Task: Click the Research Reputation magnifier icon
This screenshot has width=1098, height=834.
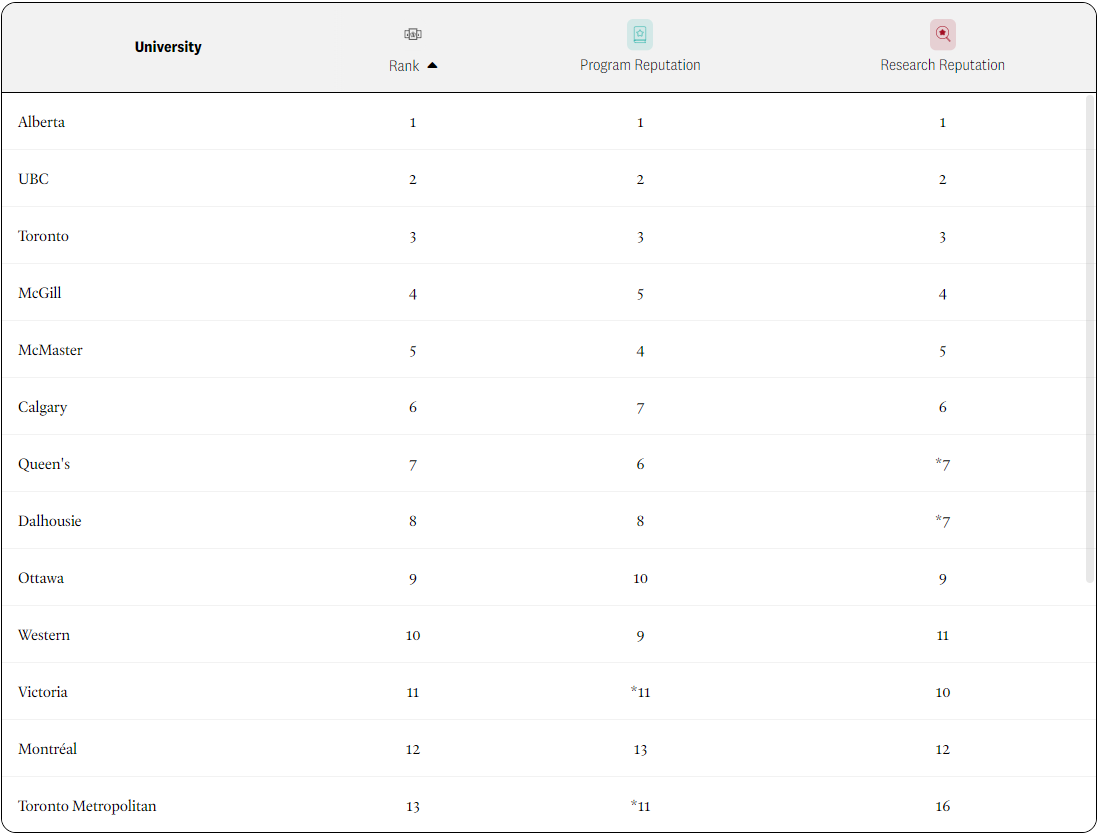Action: point(943,34)
